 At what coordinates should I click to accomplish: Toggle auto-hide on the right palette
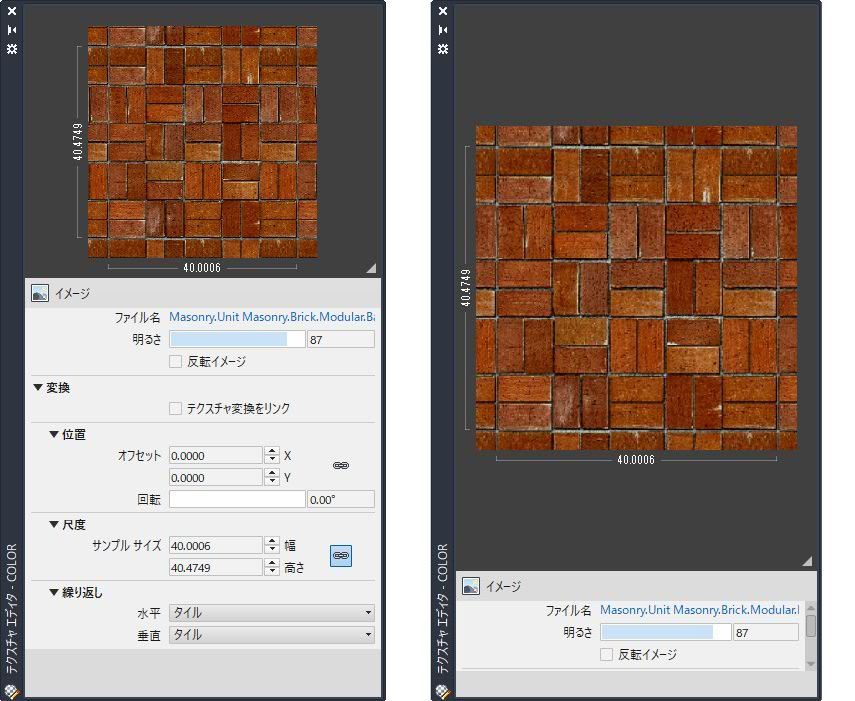tap(443, 29)
